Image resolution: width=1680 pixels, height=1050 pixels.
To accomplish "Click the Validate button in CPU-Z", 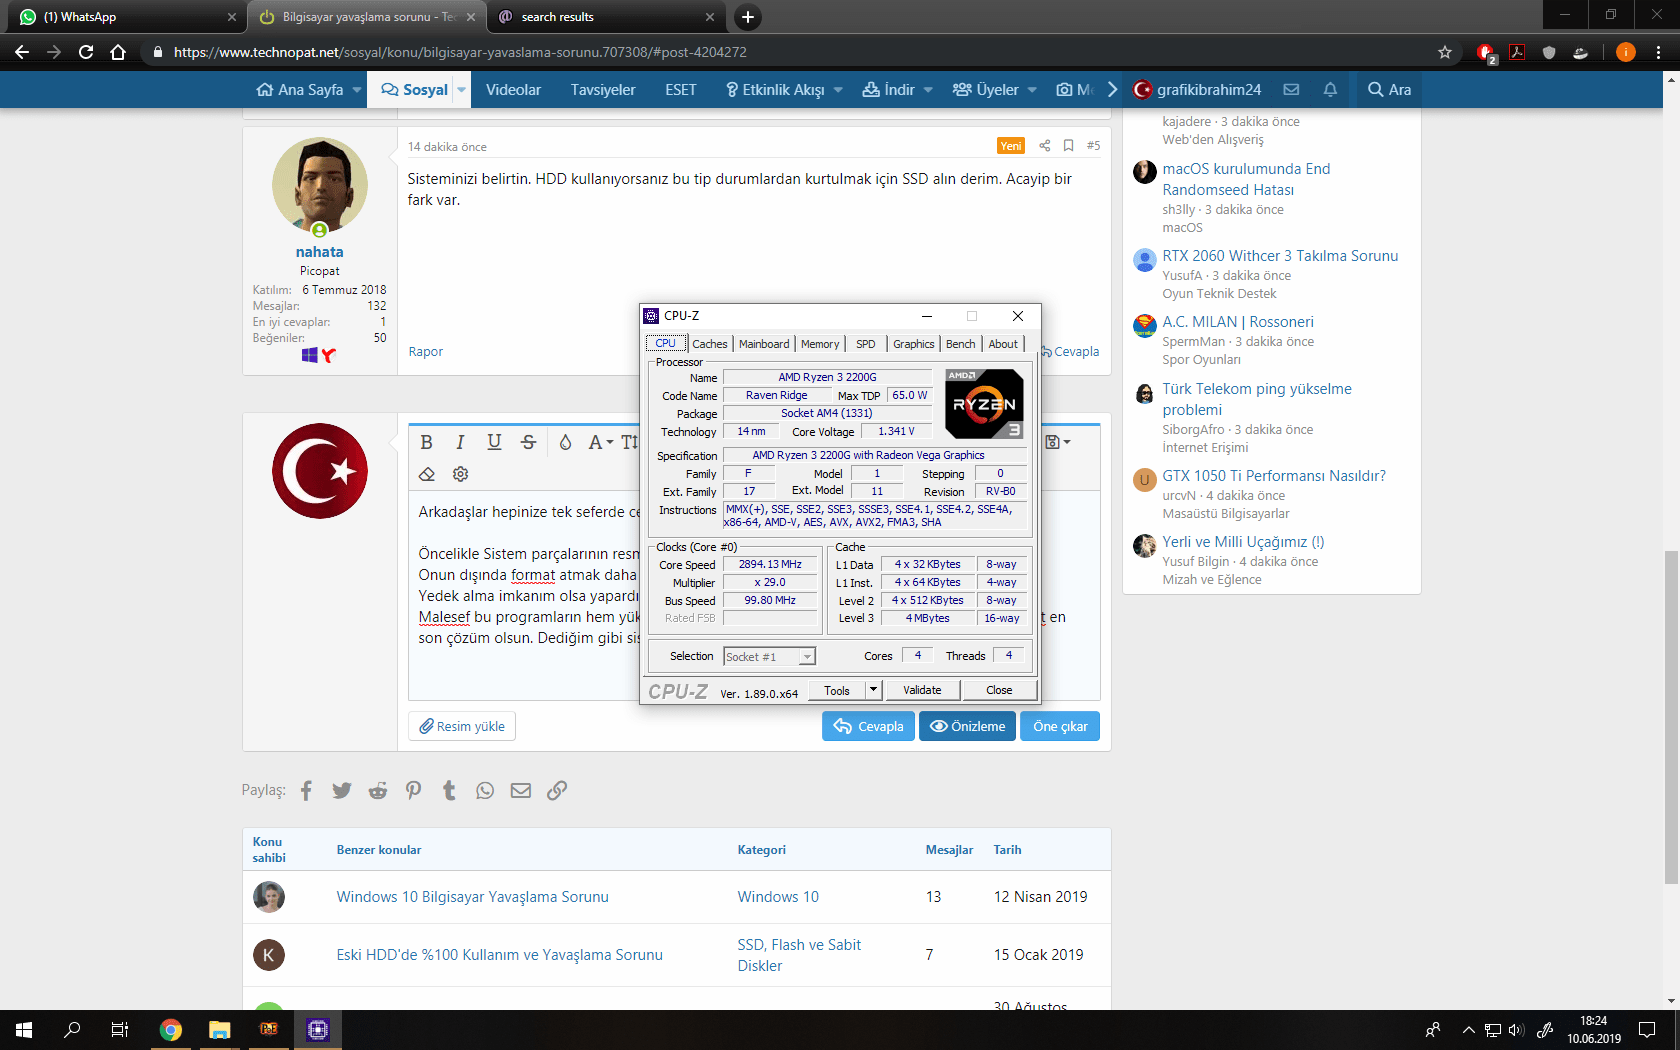I will 922,690.
